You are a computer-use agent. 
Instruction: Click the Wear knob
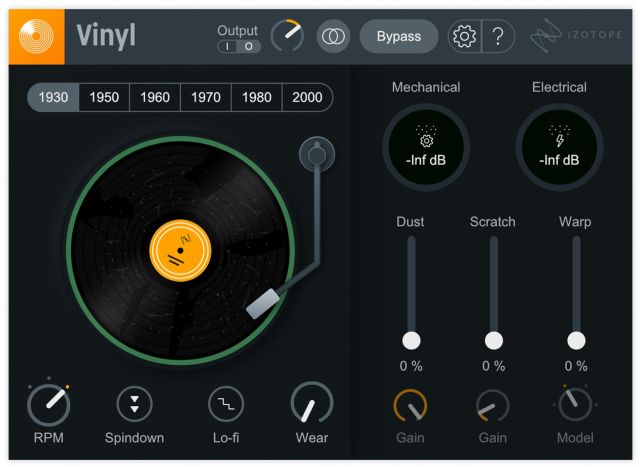(x=312, y=403)
